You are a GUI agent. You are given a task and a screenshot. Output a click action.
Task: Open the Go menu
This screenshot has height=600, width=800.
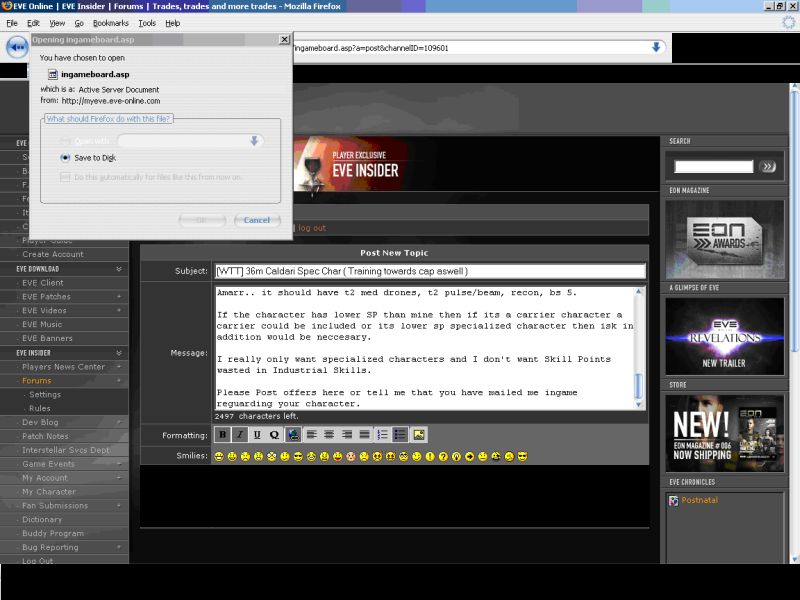point(79,23)
